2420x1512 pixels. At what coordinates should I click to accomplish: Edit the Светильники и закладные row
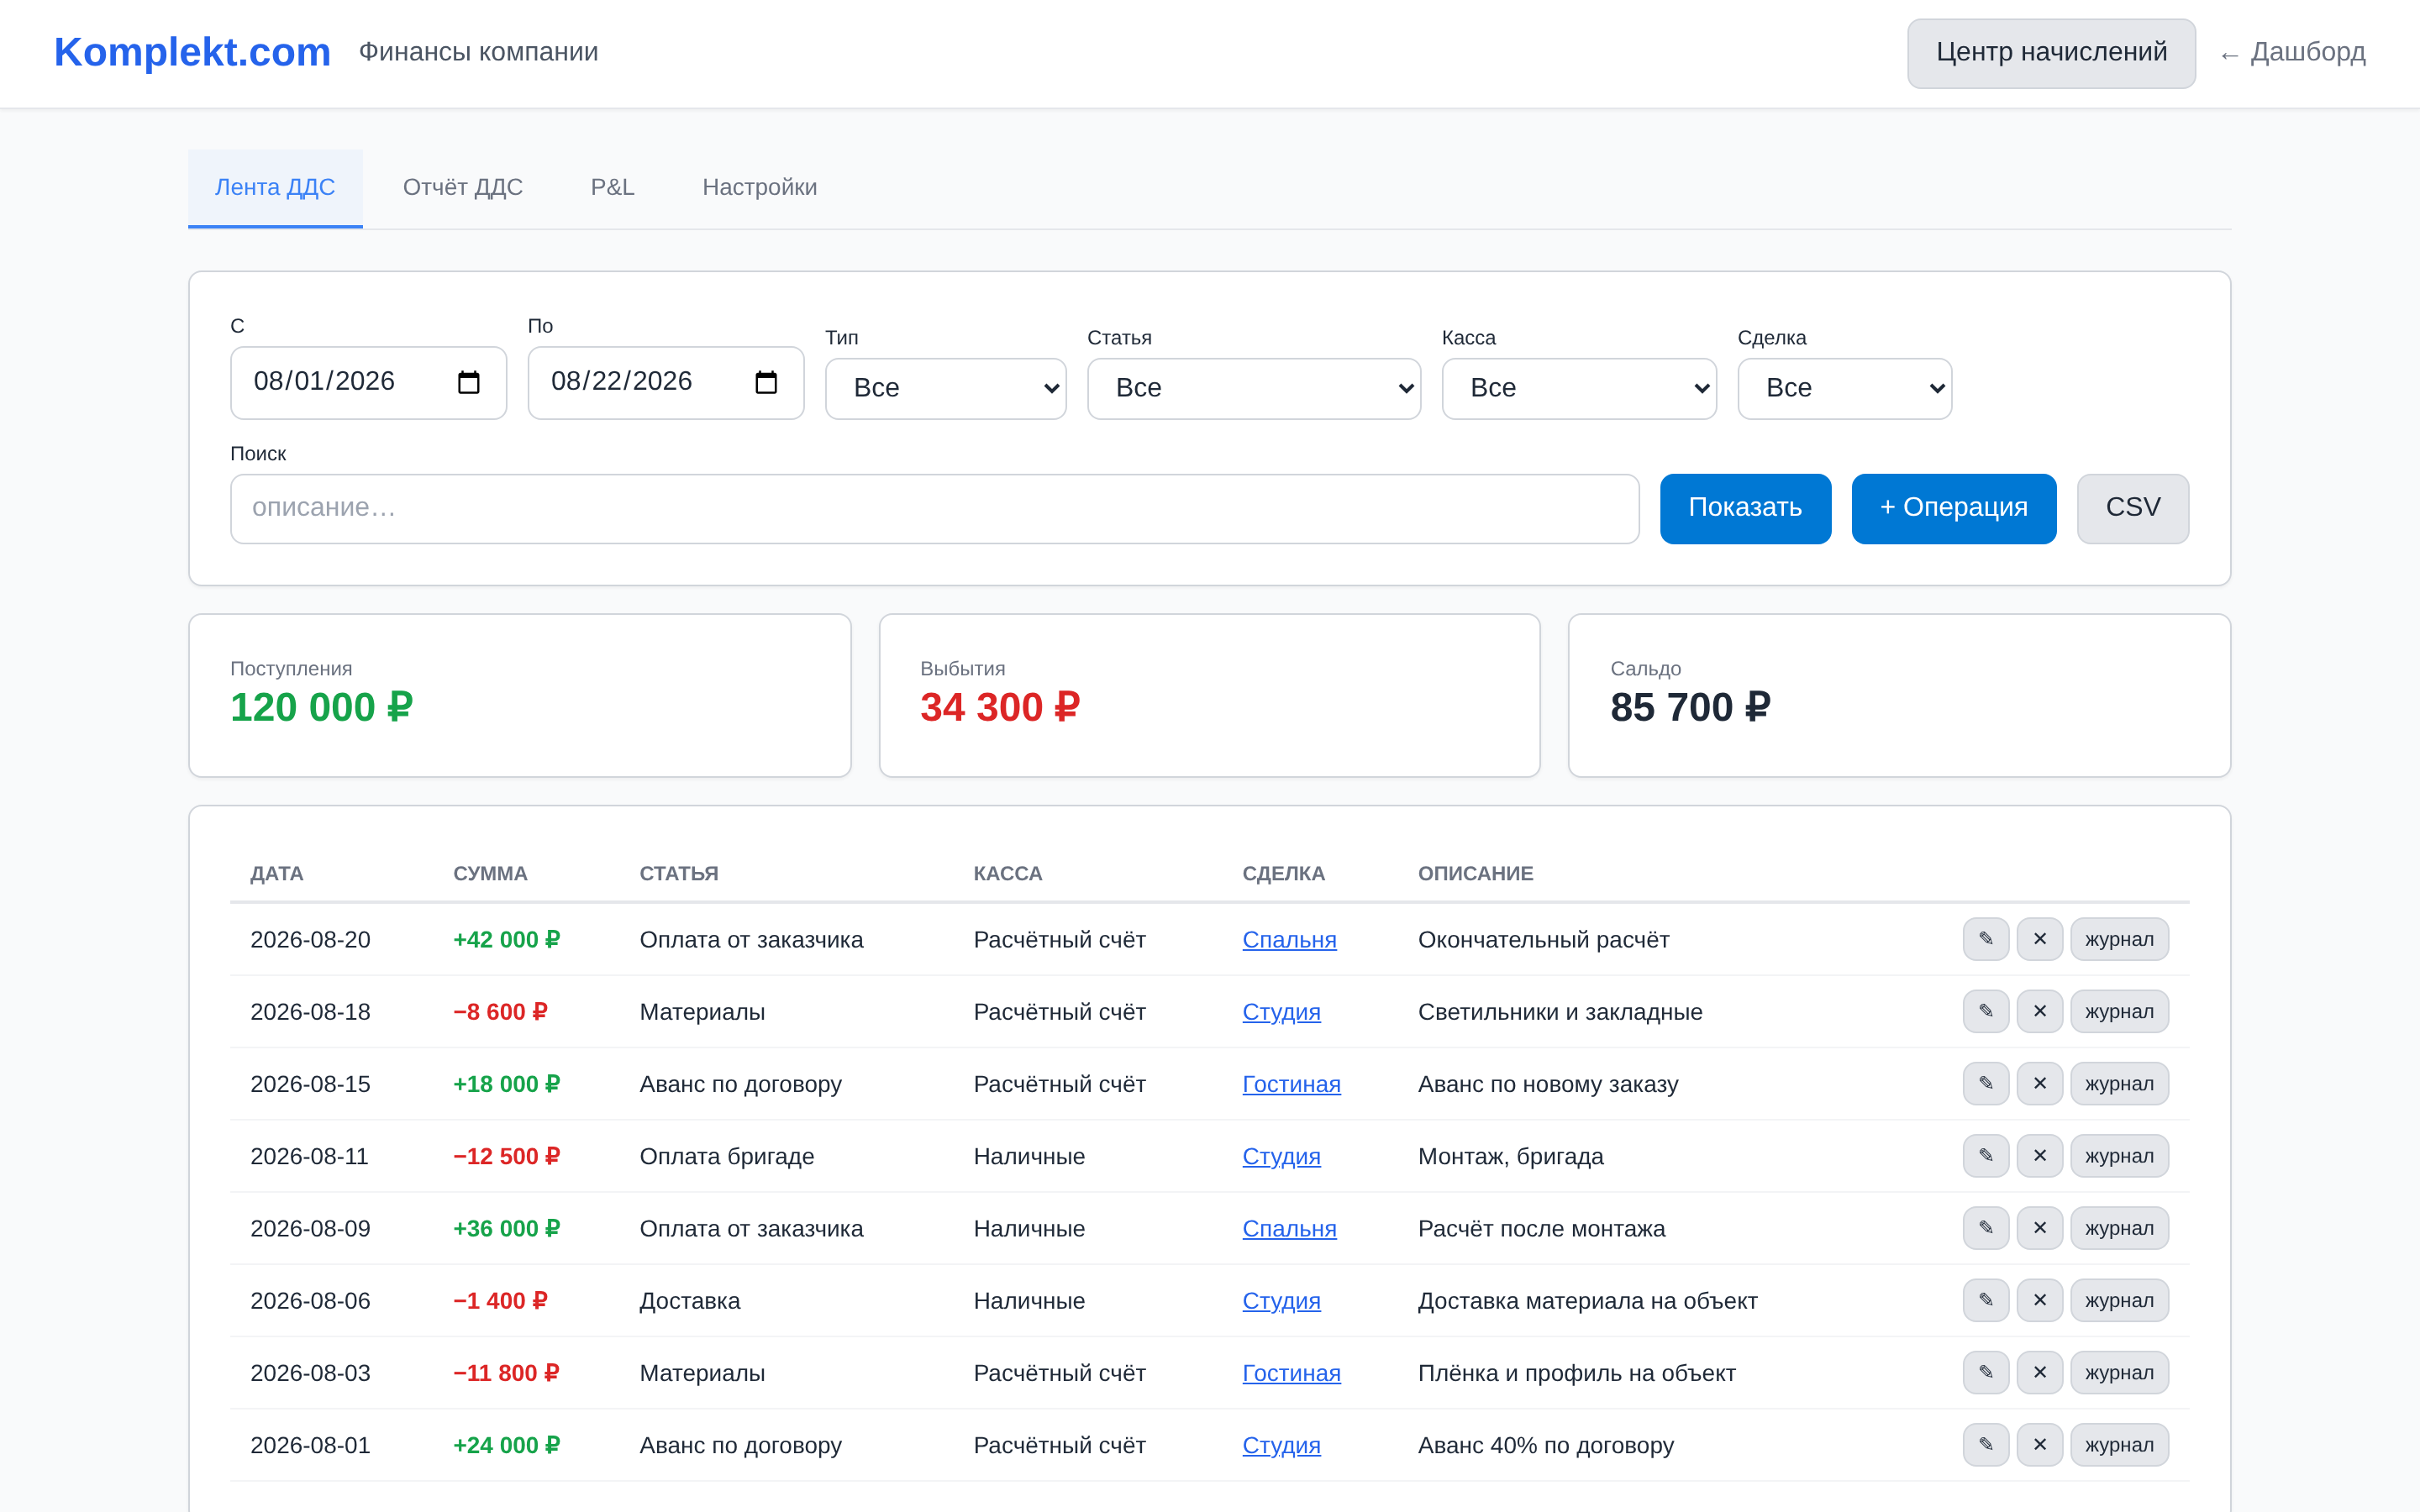[1986, 1011]
